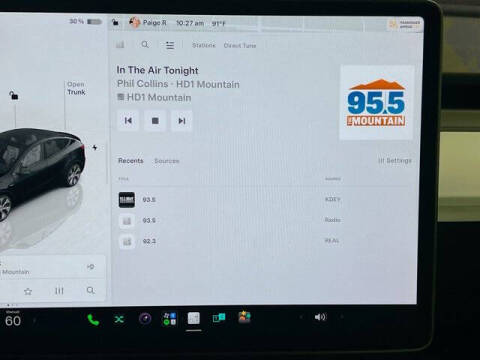This screenshot has height=360, width=480.
Task: Tap the In The Air Tonight title
Action: coord(157,70)
